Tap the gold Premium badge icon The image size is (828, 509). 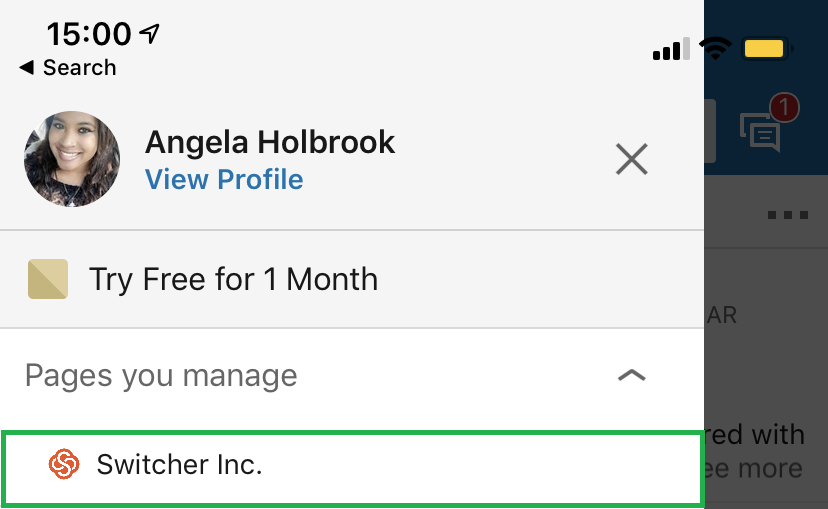(47, 279)
